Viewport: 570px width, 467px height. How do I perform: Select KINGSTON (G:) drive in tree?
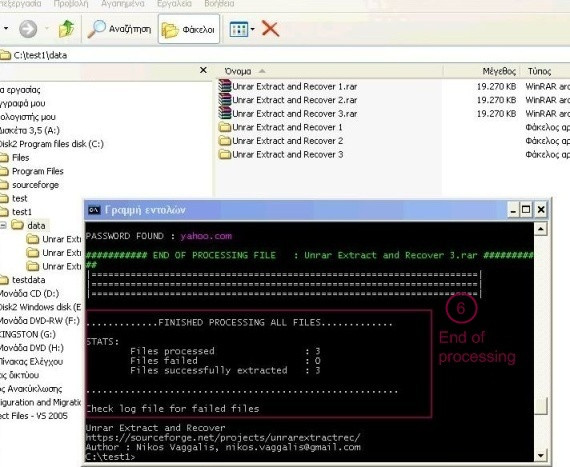tap(28, 334)
